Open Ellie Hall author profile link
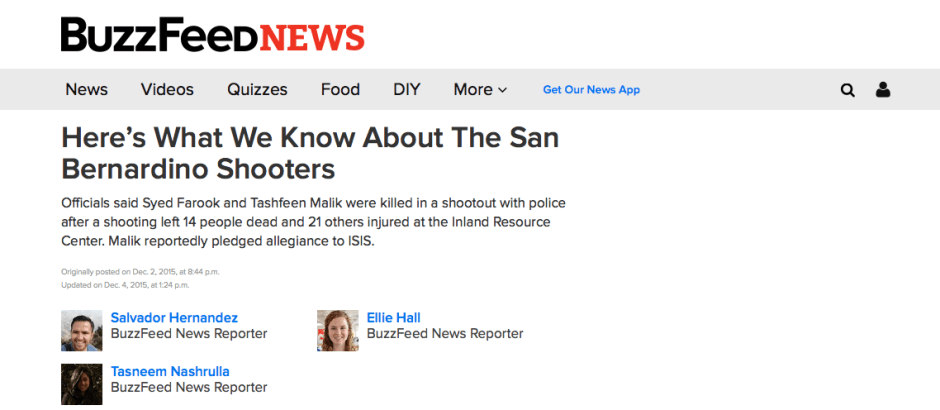This screenshot has width=940, height=410. [x=394, y=318]
